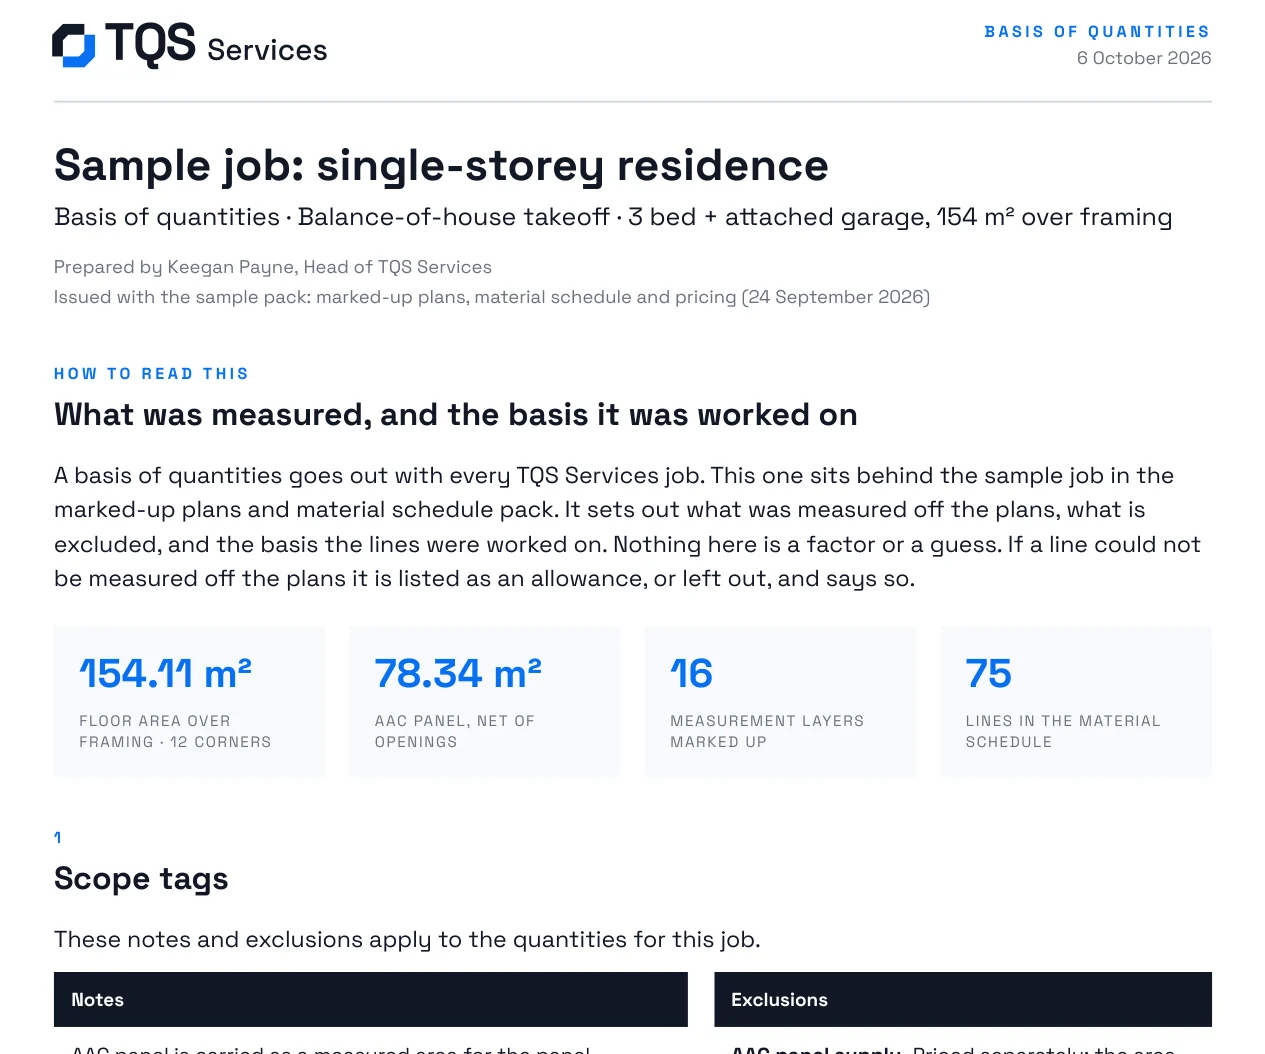Click the "AAC PANEL, NET OF OPENINGS" caption

455,731
